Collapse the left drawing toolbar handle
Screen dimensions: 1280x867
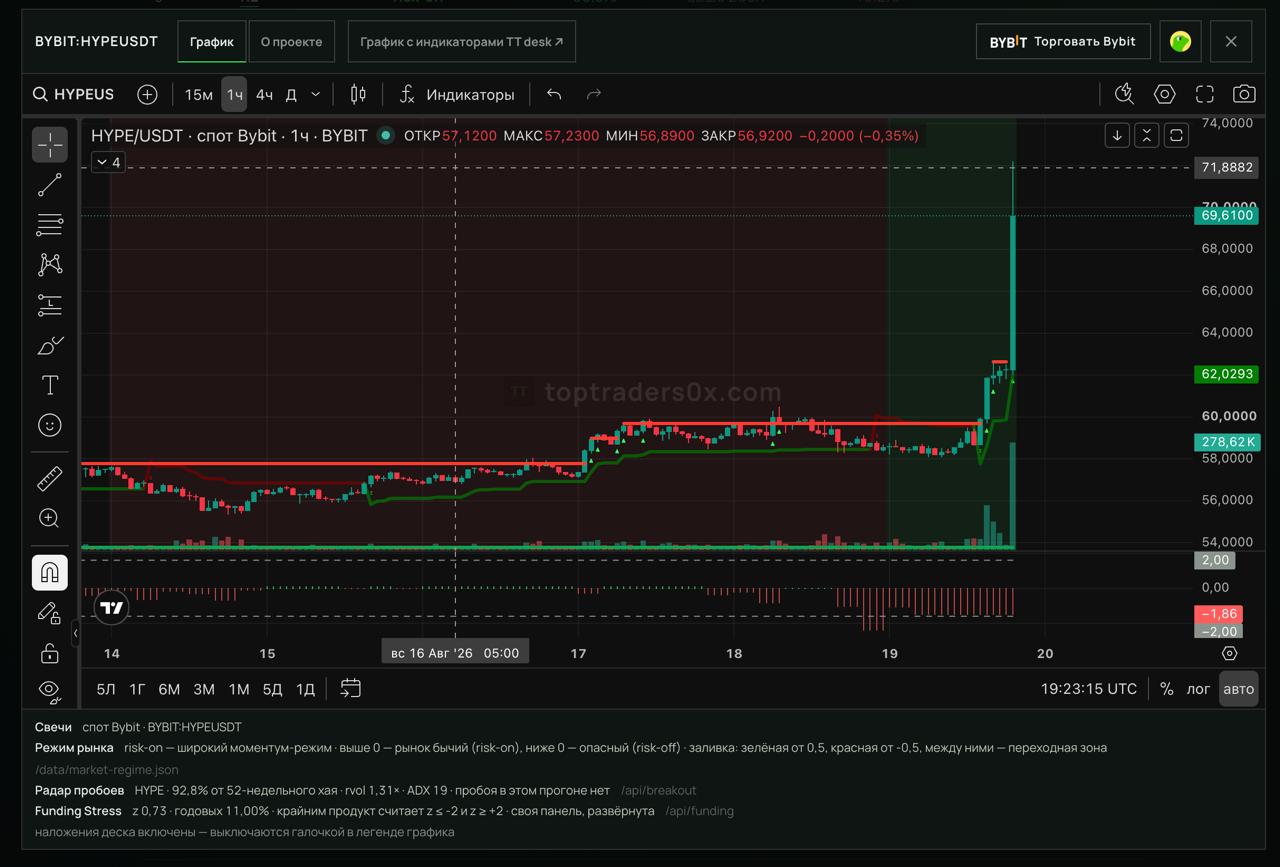tap(76, 633)
